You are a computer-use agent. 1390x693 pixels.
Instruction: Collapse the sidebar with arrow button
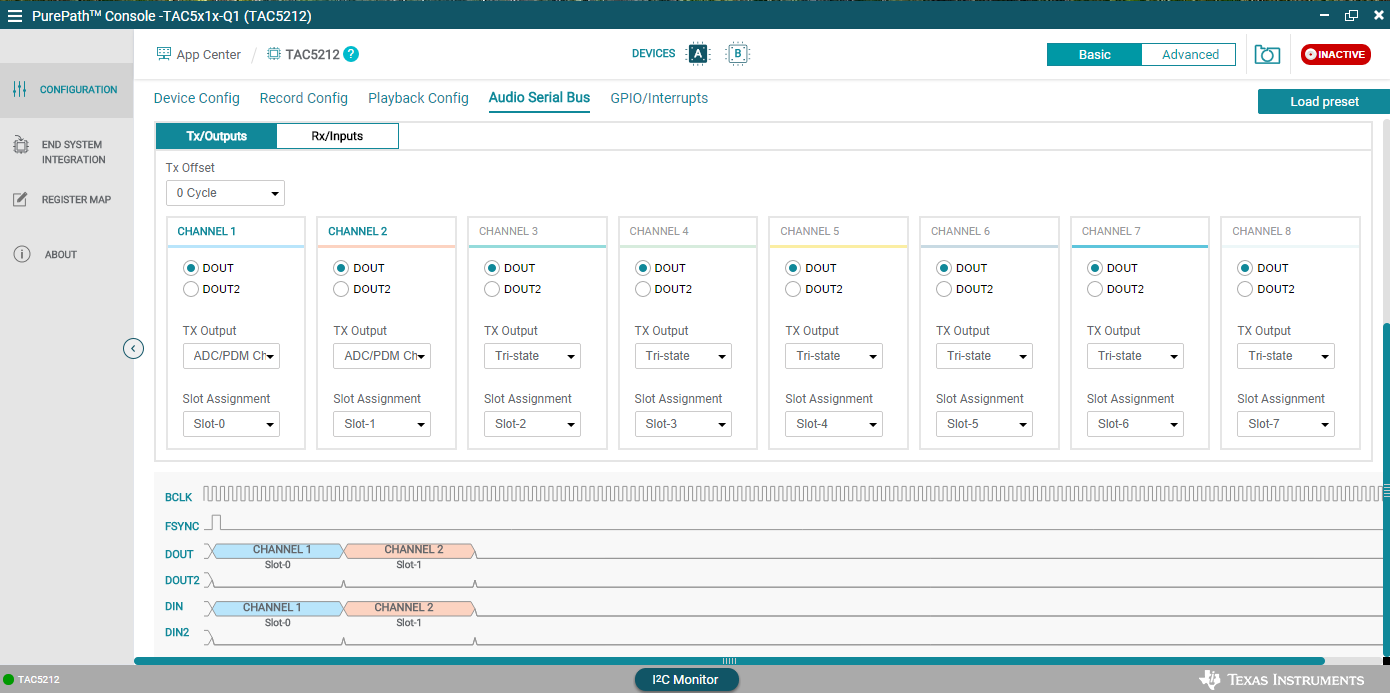(x=133, y=349)
